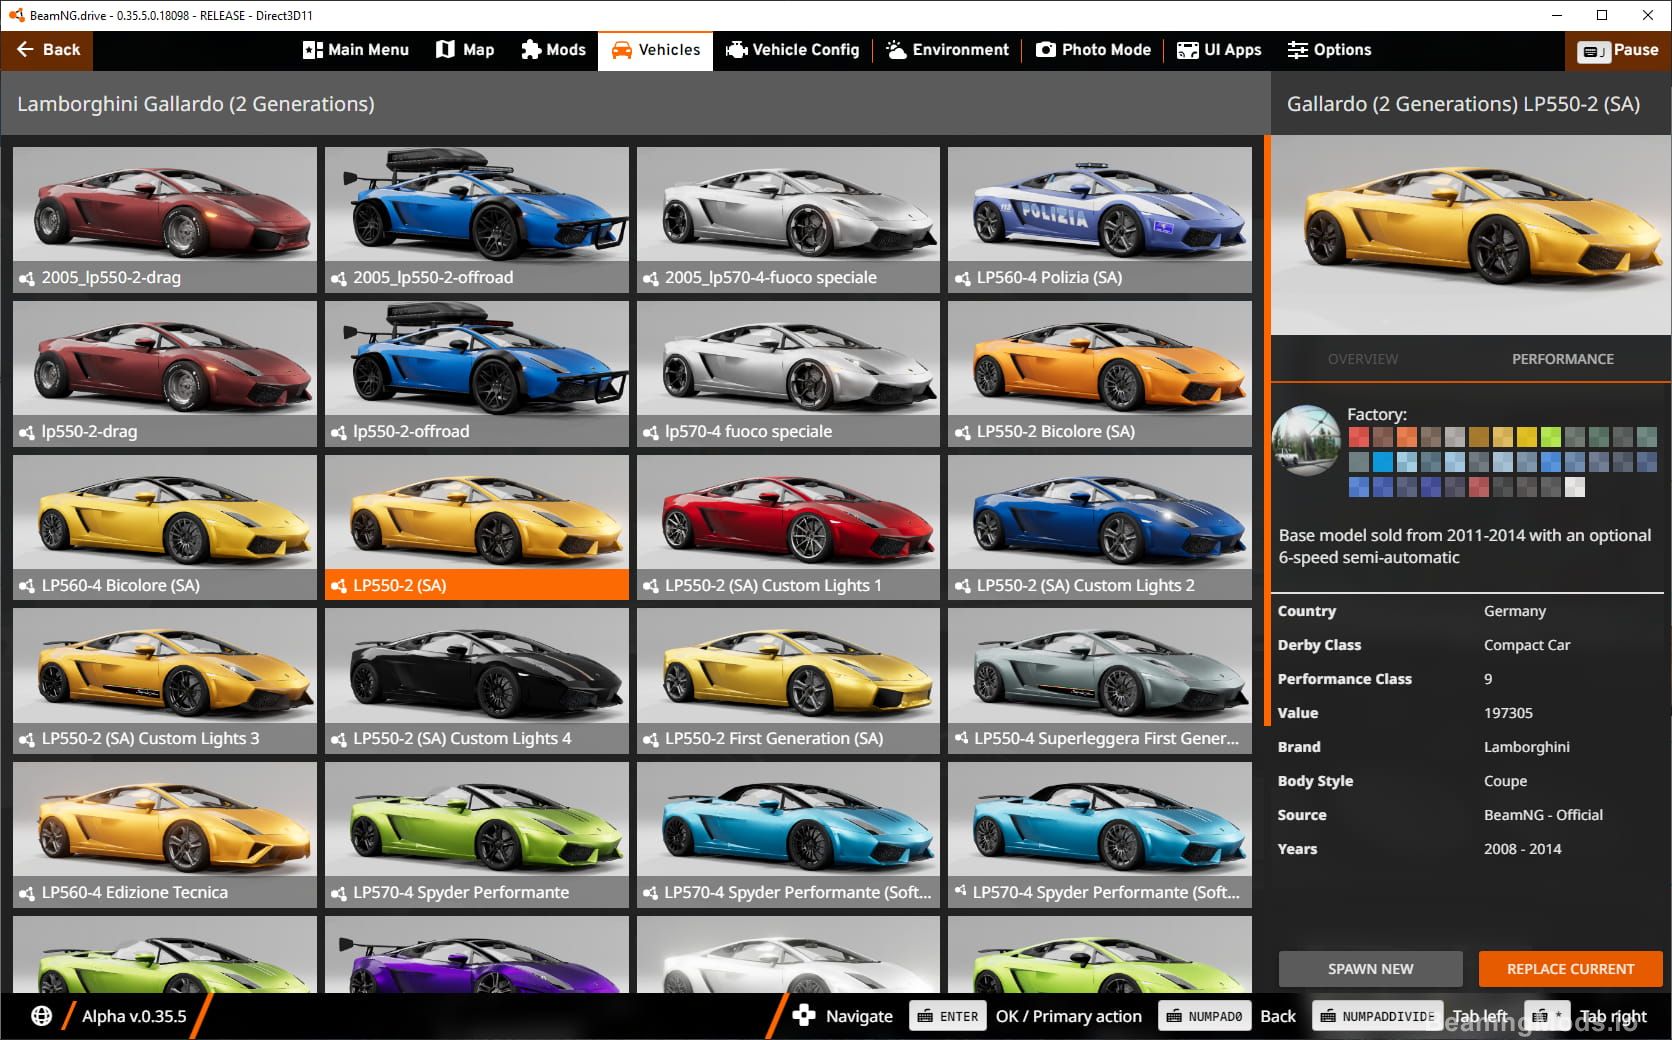1672x1040 pixels.
Task: Pick the bright orange factory swatch
Action: tap(1406, 437)
